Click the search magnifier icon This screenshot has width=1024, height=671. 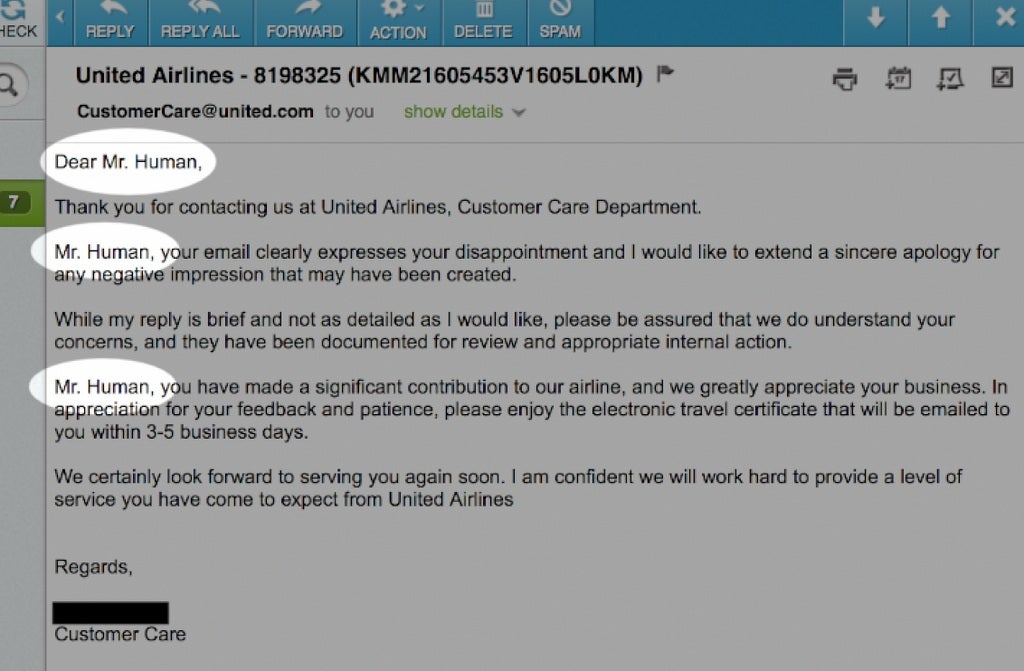(10, 86)
